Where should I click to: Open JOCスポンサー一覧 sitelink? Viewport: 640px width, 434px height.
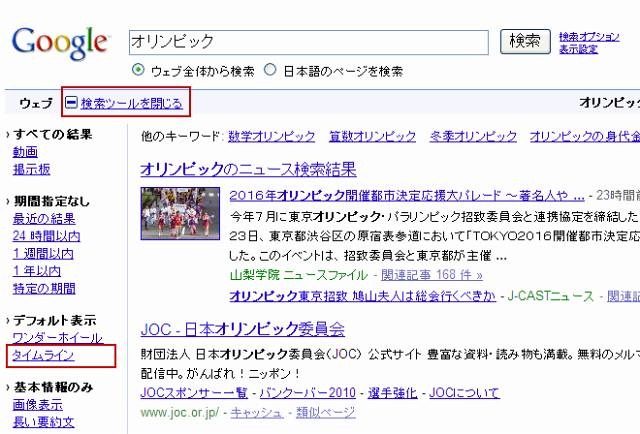[x=194, y=393]
